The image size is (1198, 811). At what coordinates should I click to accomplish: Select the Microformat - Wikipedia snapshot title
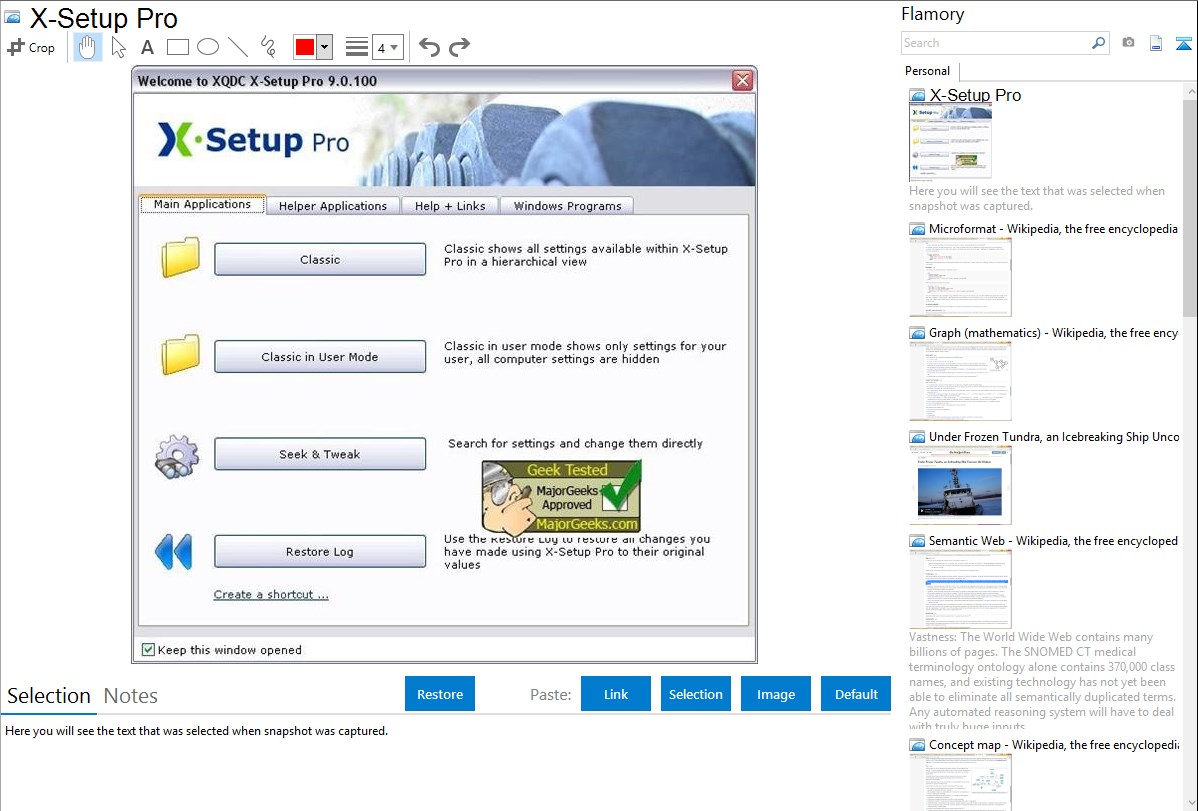pyautogui.click(x=1053, y=229)
